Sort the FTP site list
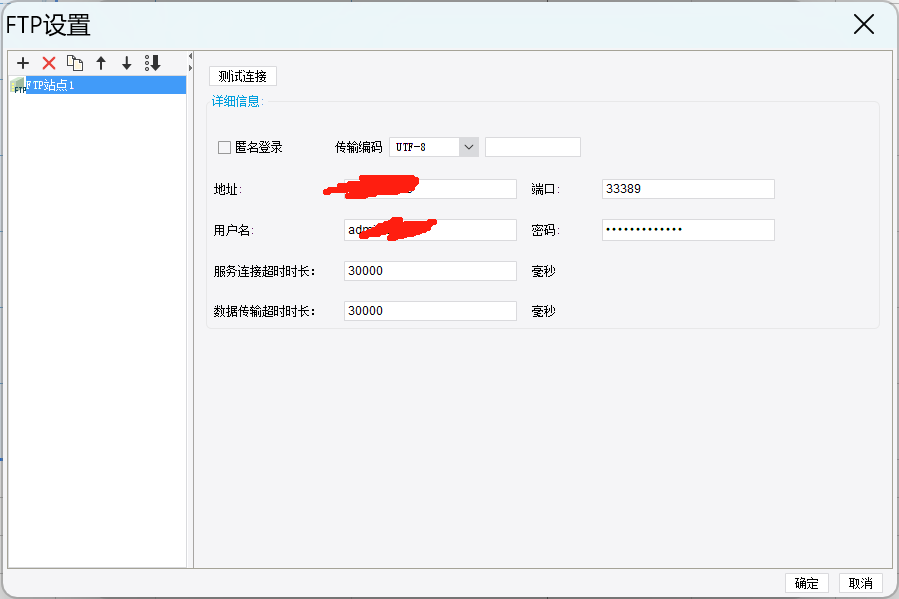 point(153,63)
